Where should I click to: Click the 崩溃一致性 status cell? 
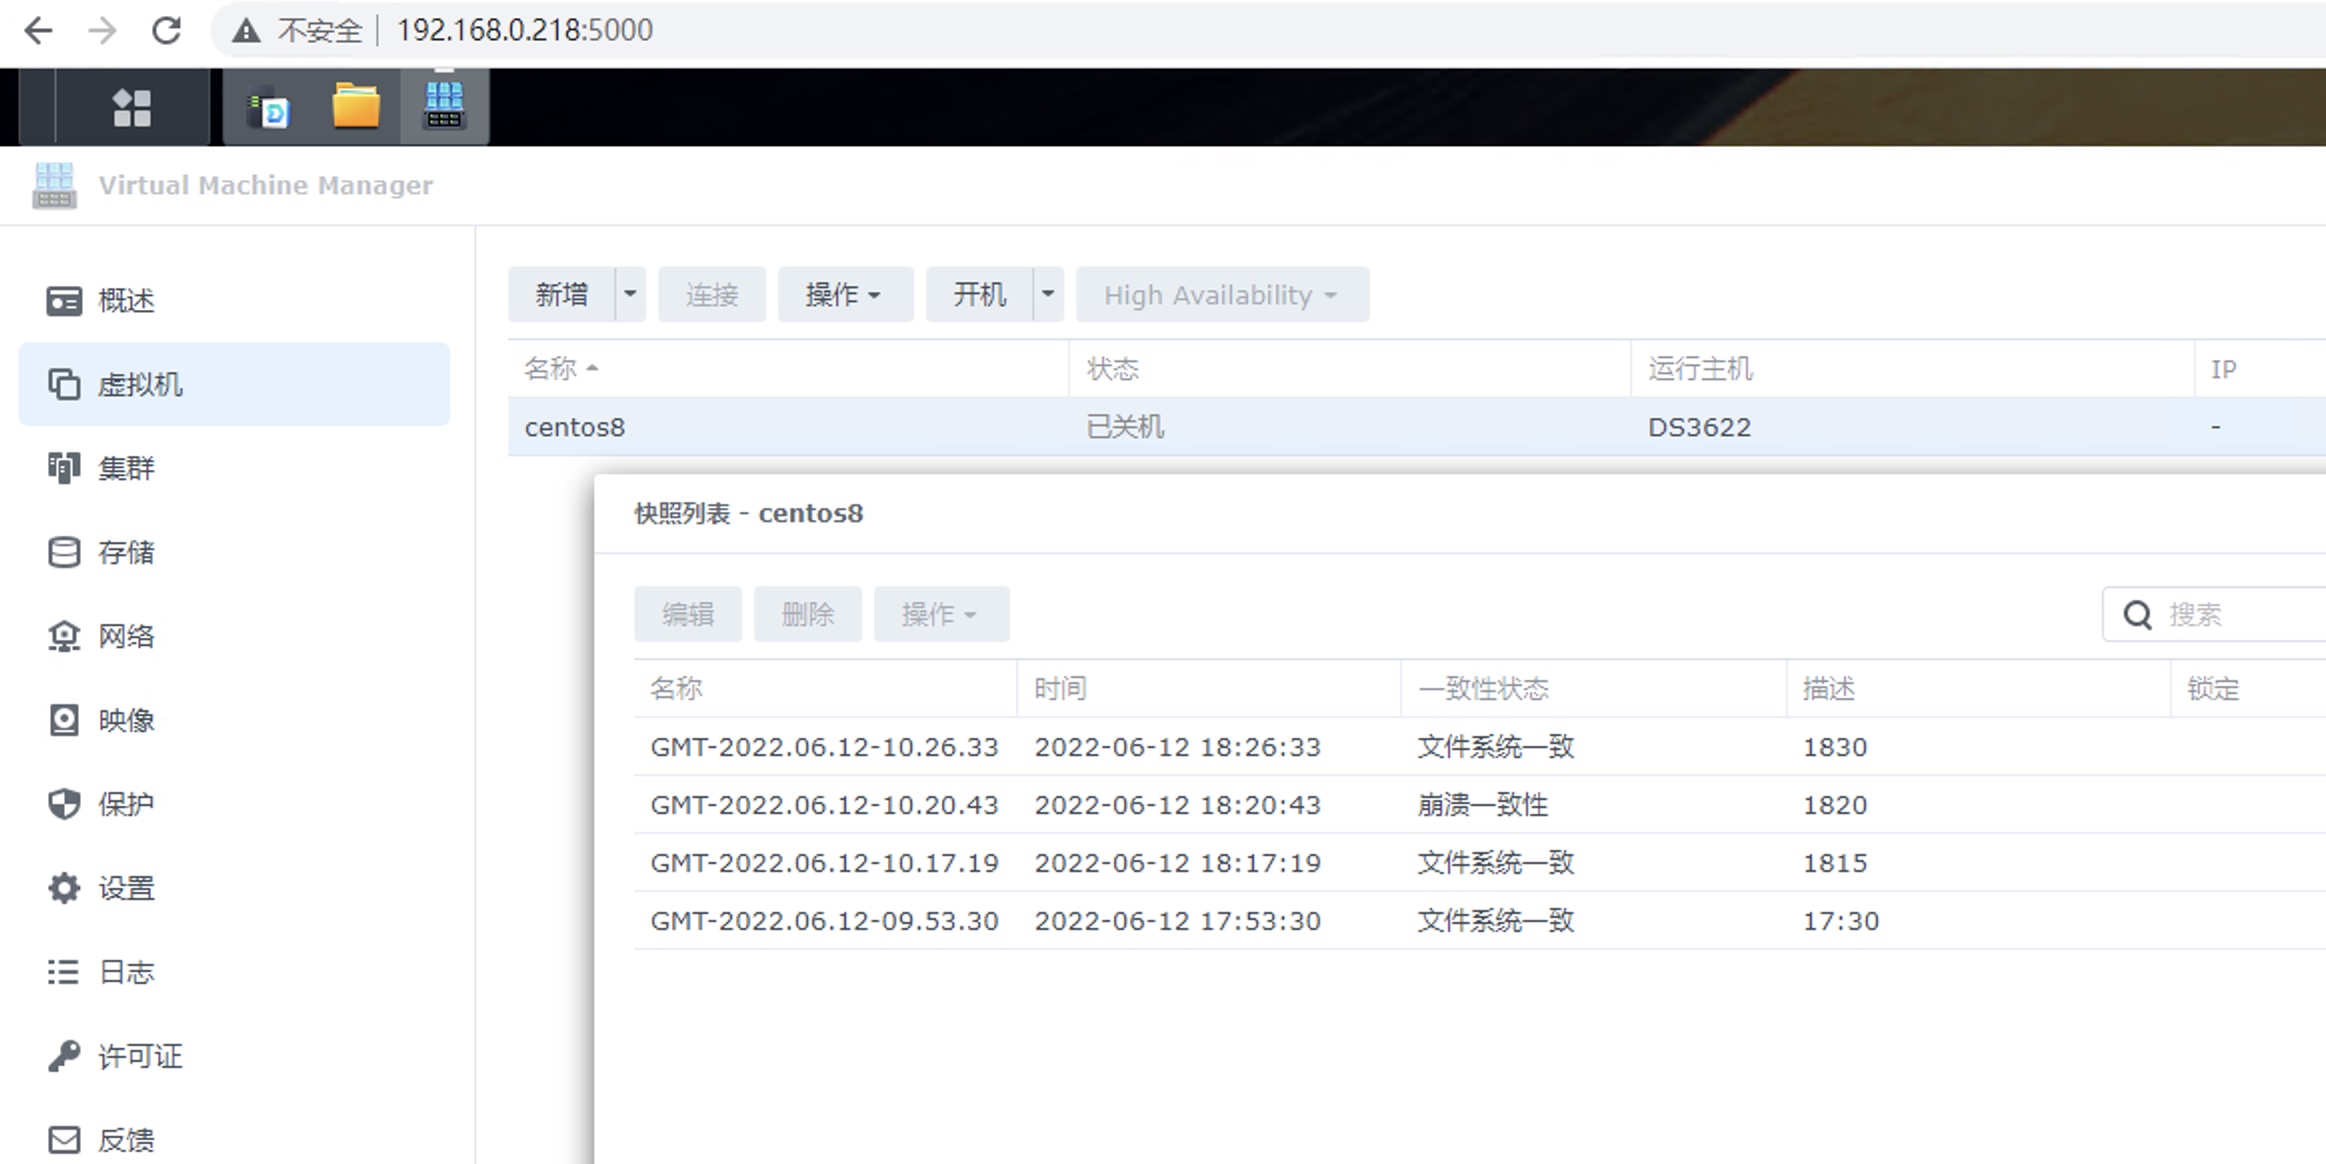pos(1483,805)
